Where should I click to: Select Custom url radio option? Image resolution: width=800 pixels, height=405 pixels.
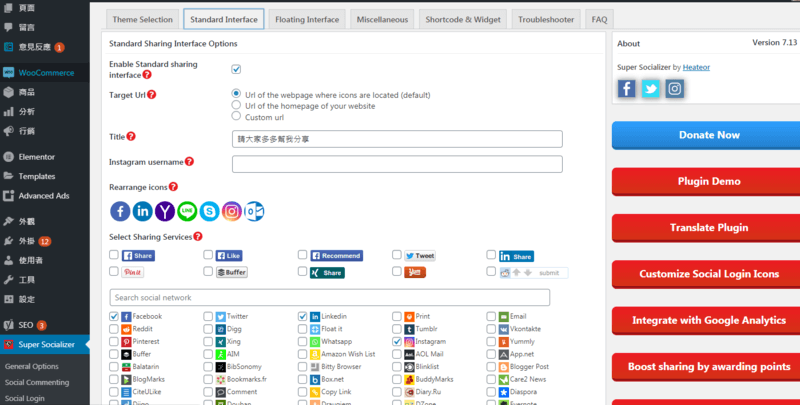point(236,117)
